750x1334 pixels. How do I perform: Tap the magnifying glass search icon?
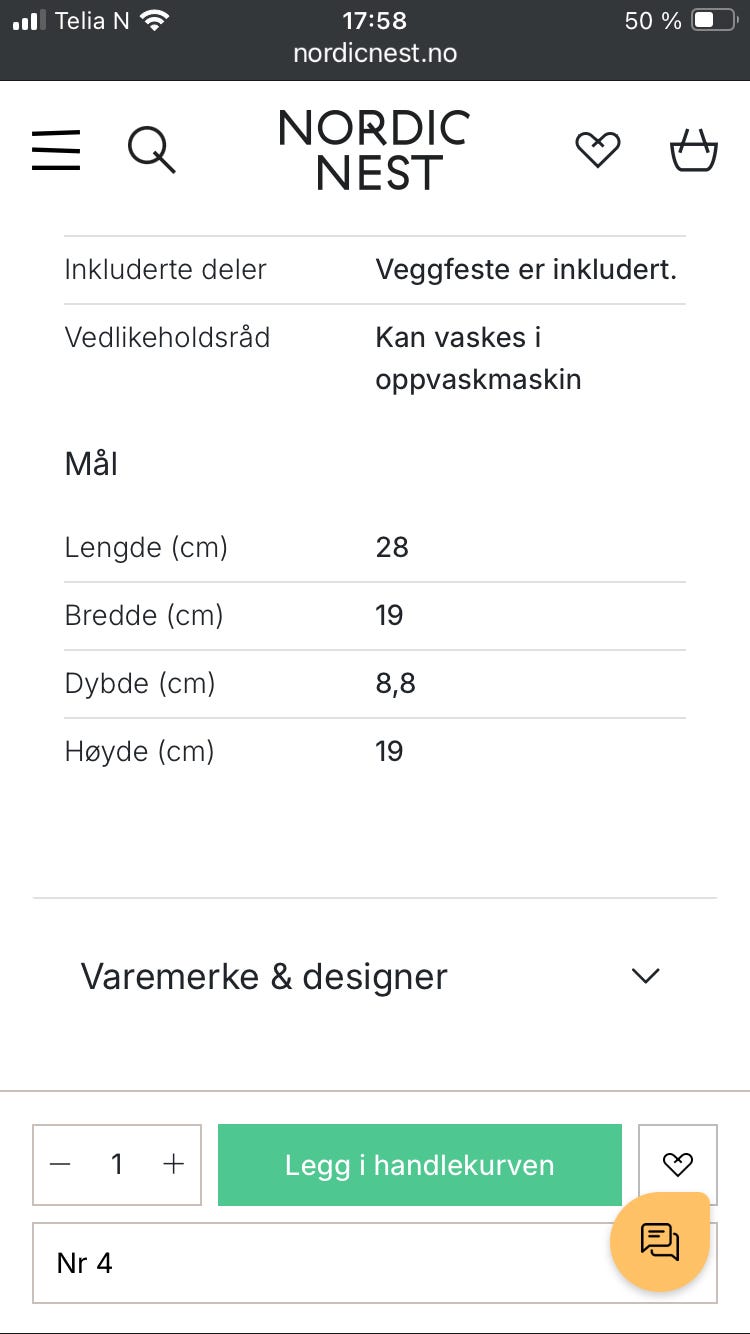(151, 151)
